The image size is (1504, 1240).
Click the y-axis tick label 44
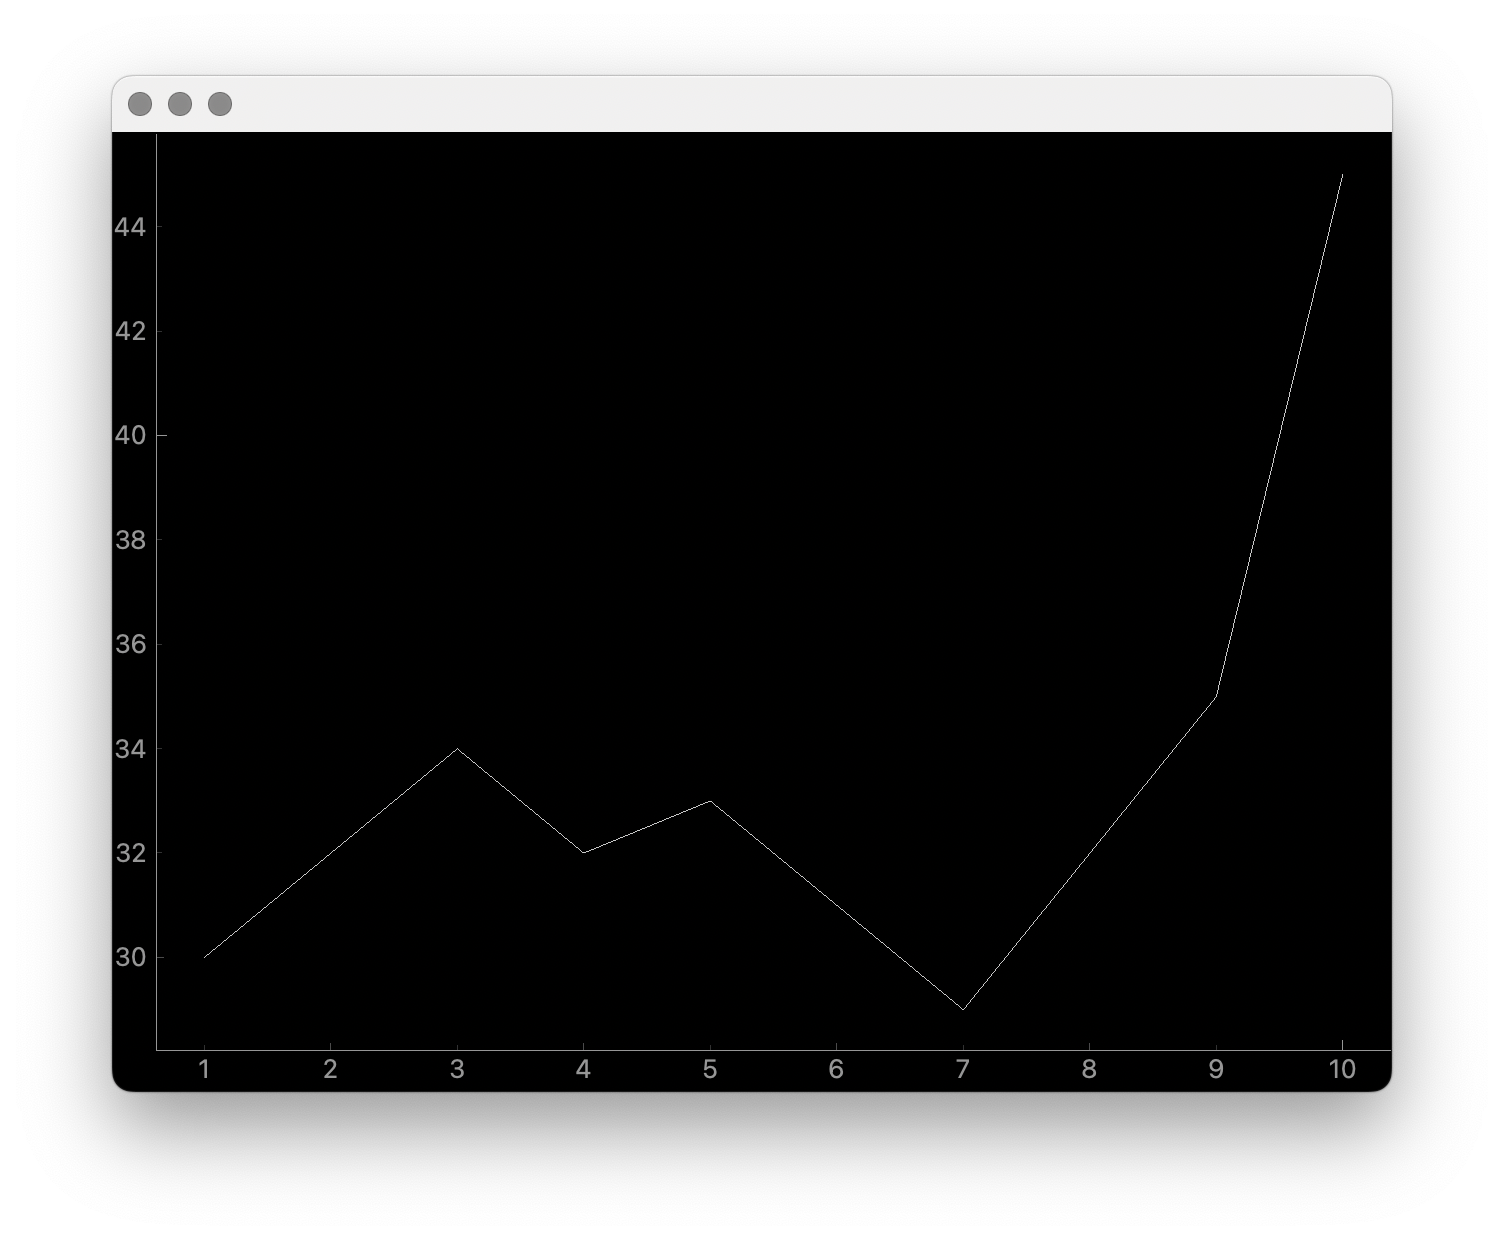(130, 227)
